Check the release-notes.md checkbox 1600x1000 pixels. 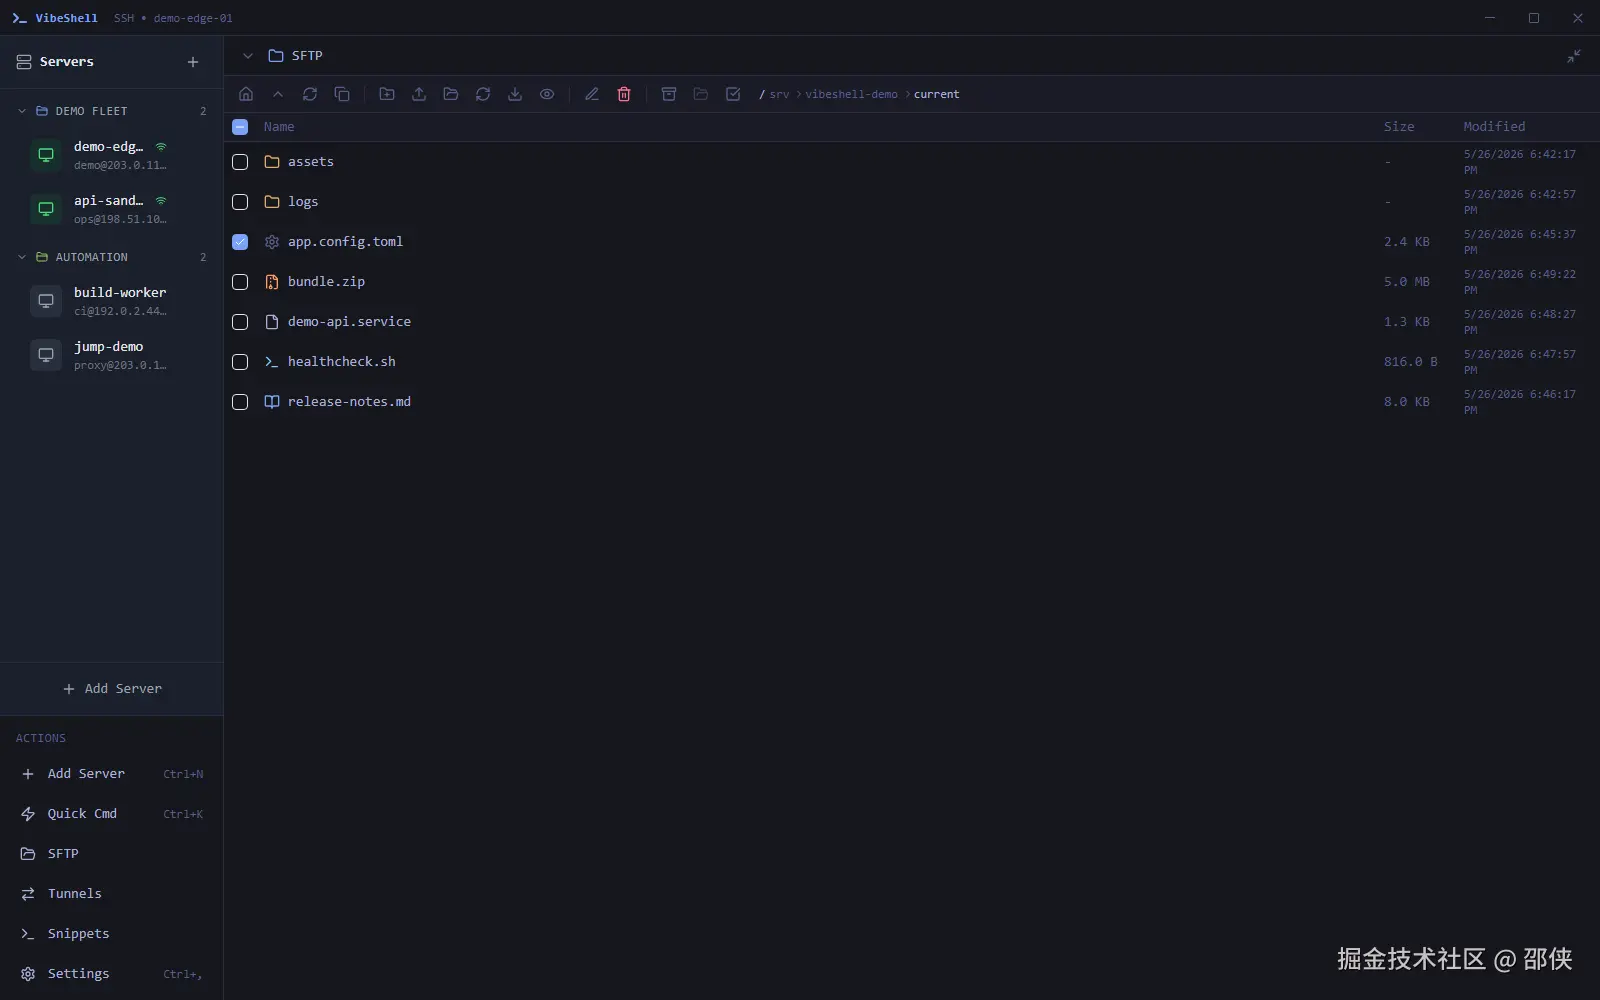(x=240, y=402)
